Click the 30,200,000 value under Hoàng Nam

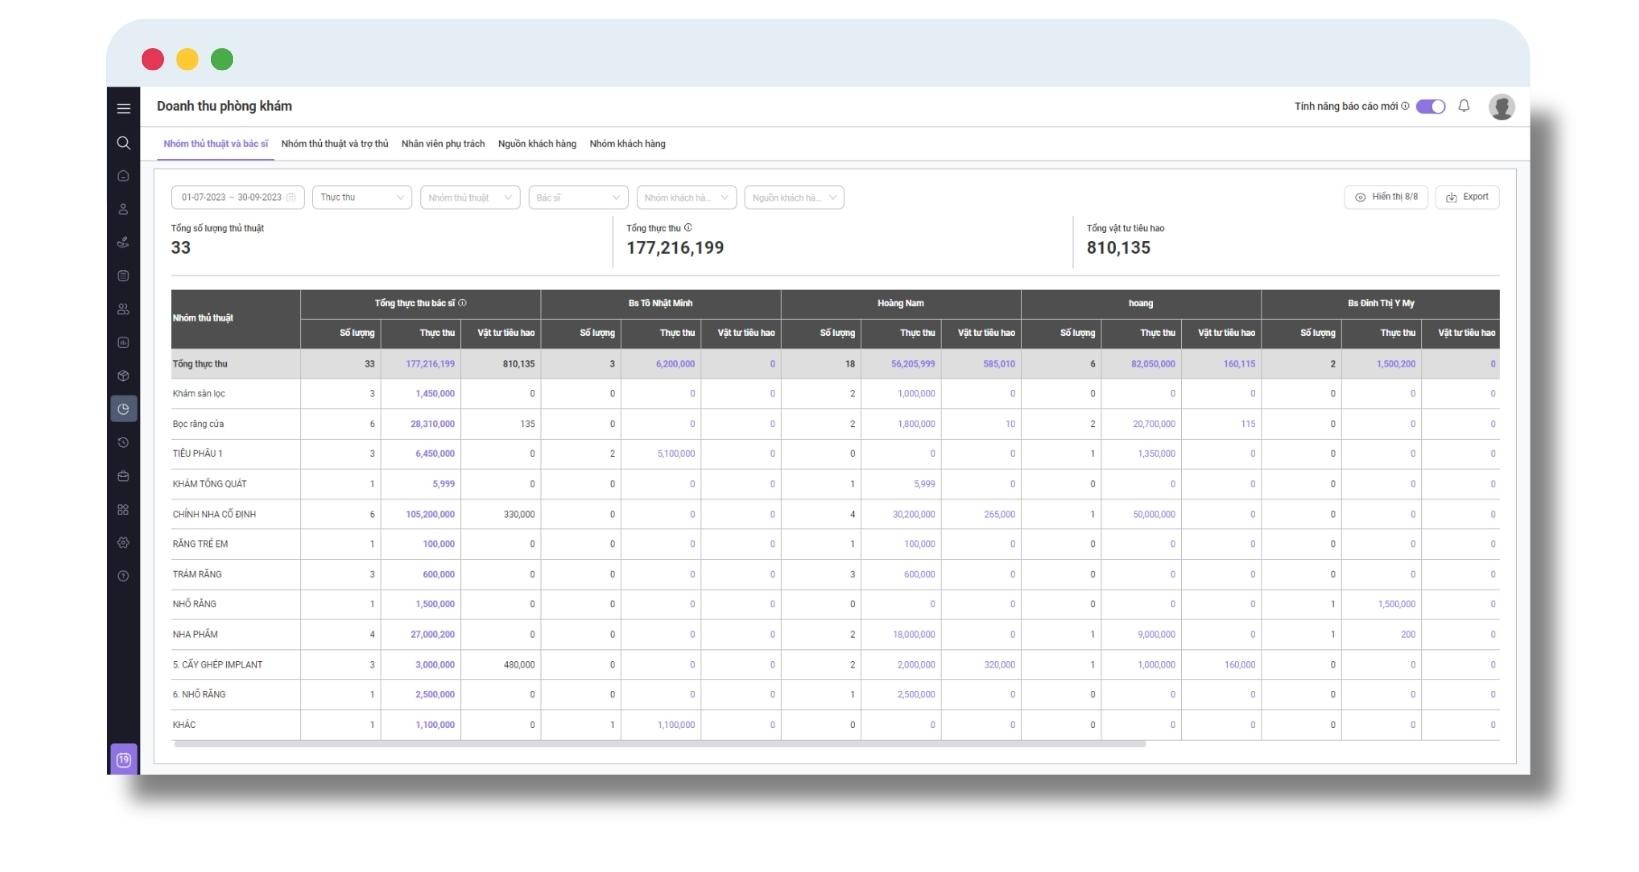(x=914, y=514)
